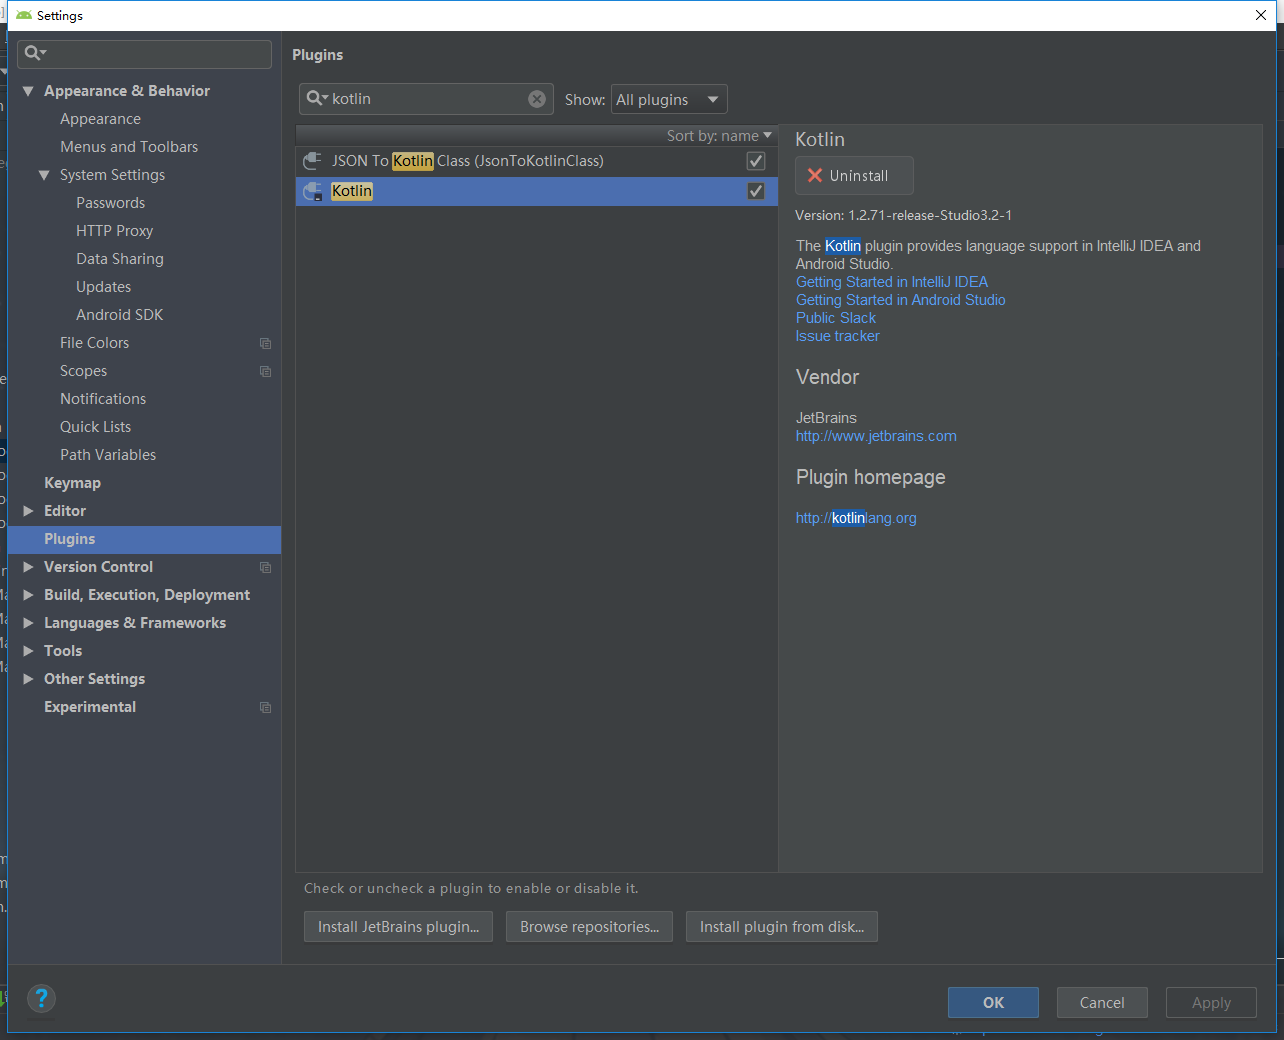Viewport: 1284px width, 1040px height.
Task: Click the Android Studio icon in title bar
Action: point(24,15)
